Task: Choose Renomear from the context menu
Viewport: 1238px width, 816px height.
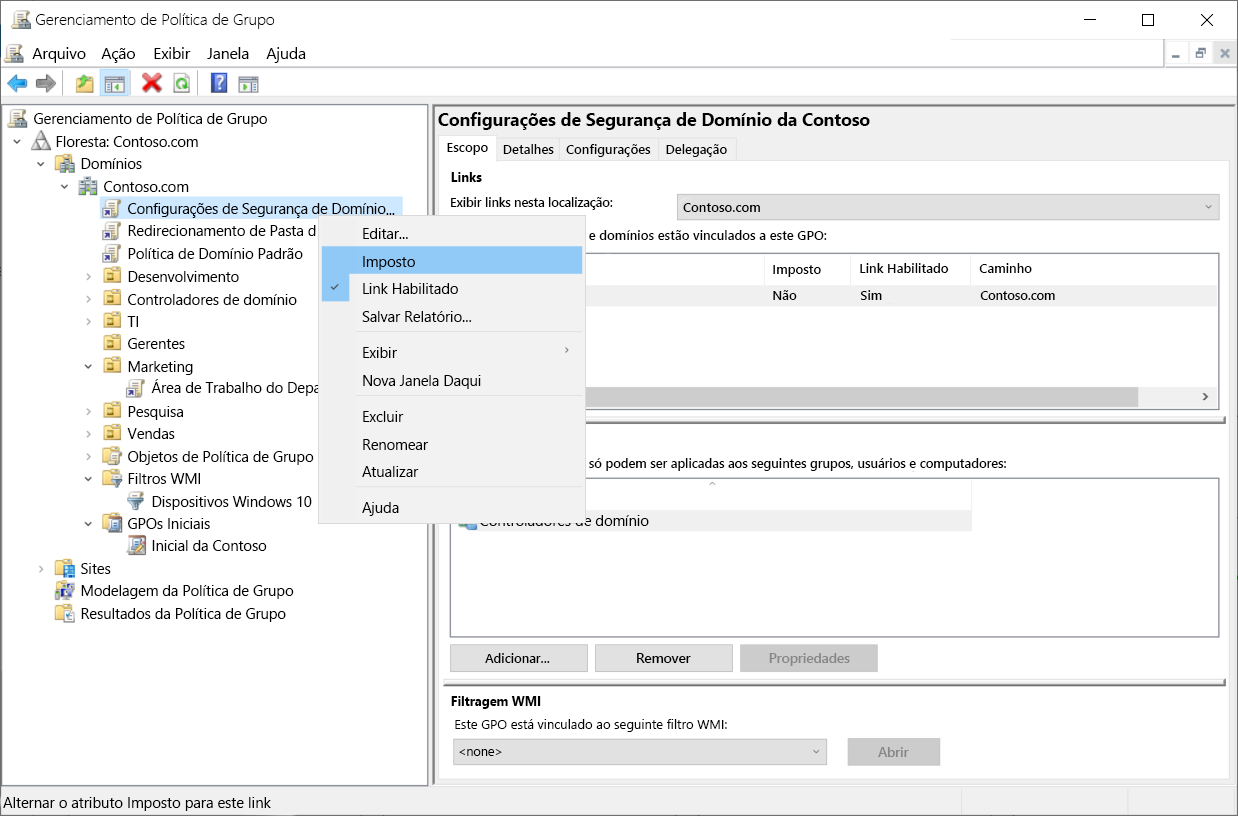Action: pos(451,445)
